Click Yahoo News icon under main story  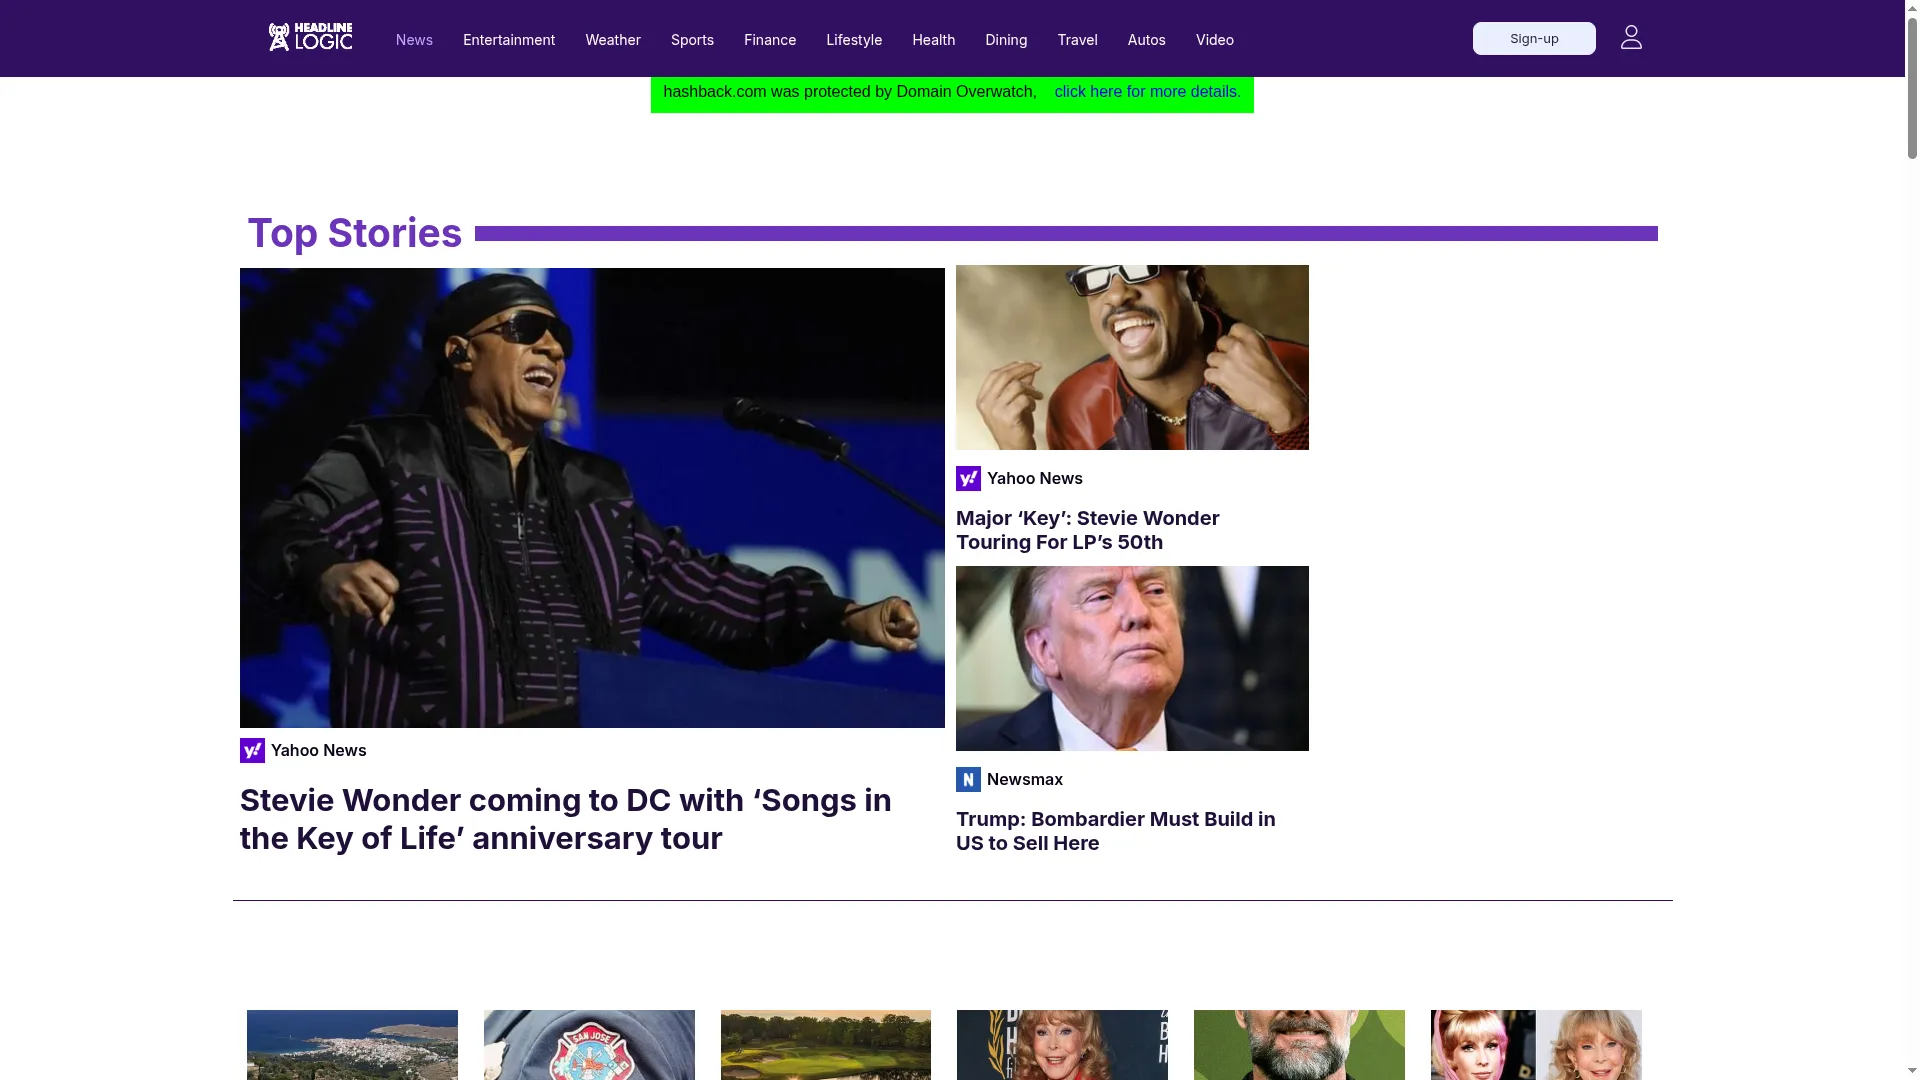click(252, 751)
